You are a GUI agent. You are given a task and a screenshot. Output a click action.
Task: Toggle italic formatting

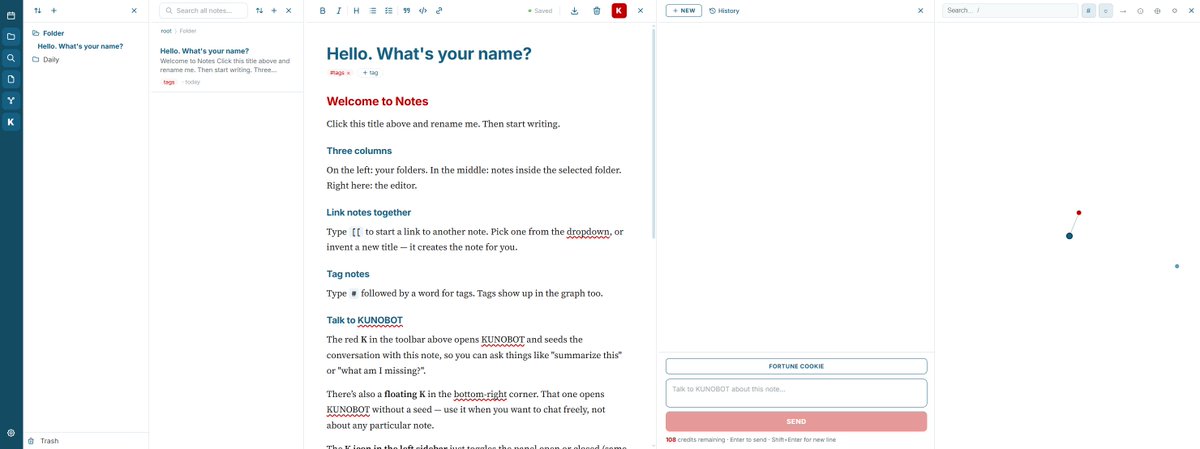point(339,10)
